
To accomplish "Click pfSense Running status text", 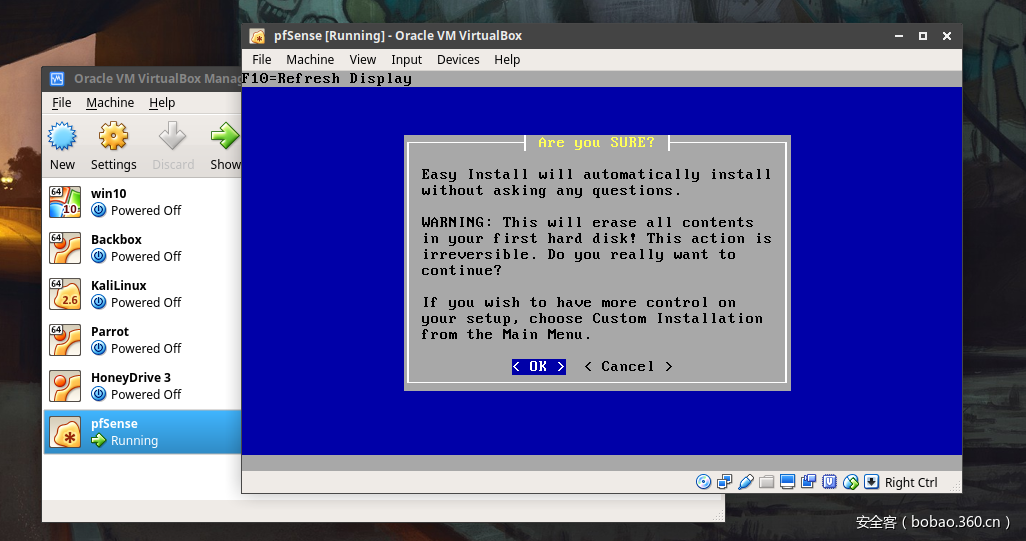I will coord(134,441).
